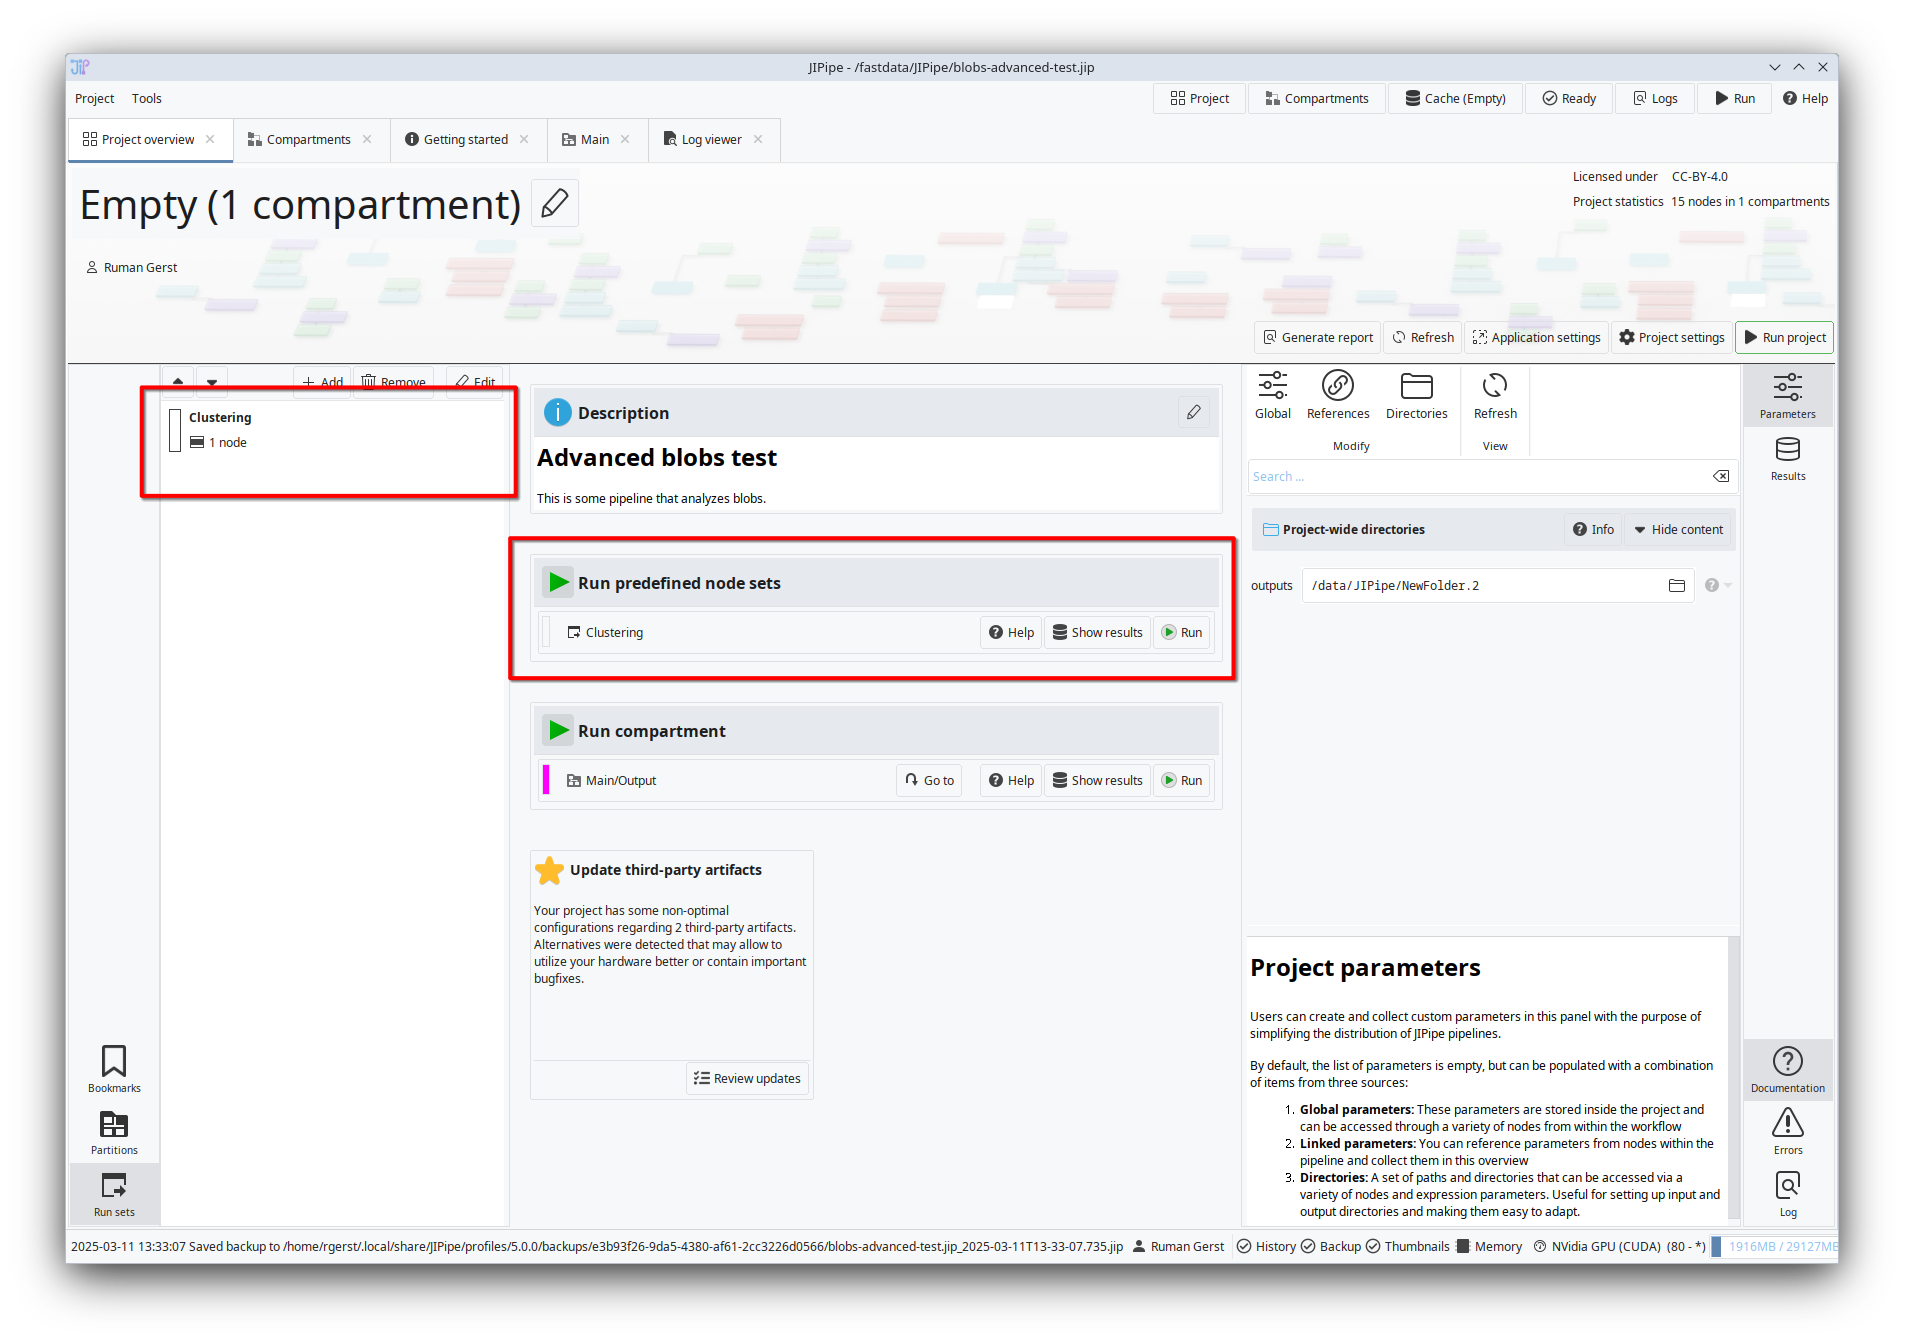Open the Log panel icon
This screenshot has width=1905, height=1342.
(x=1787, y=1193)
